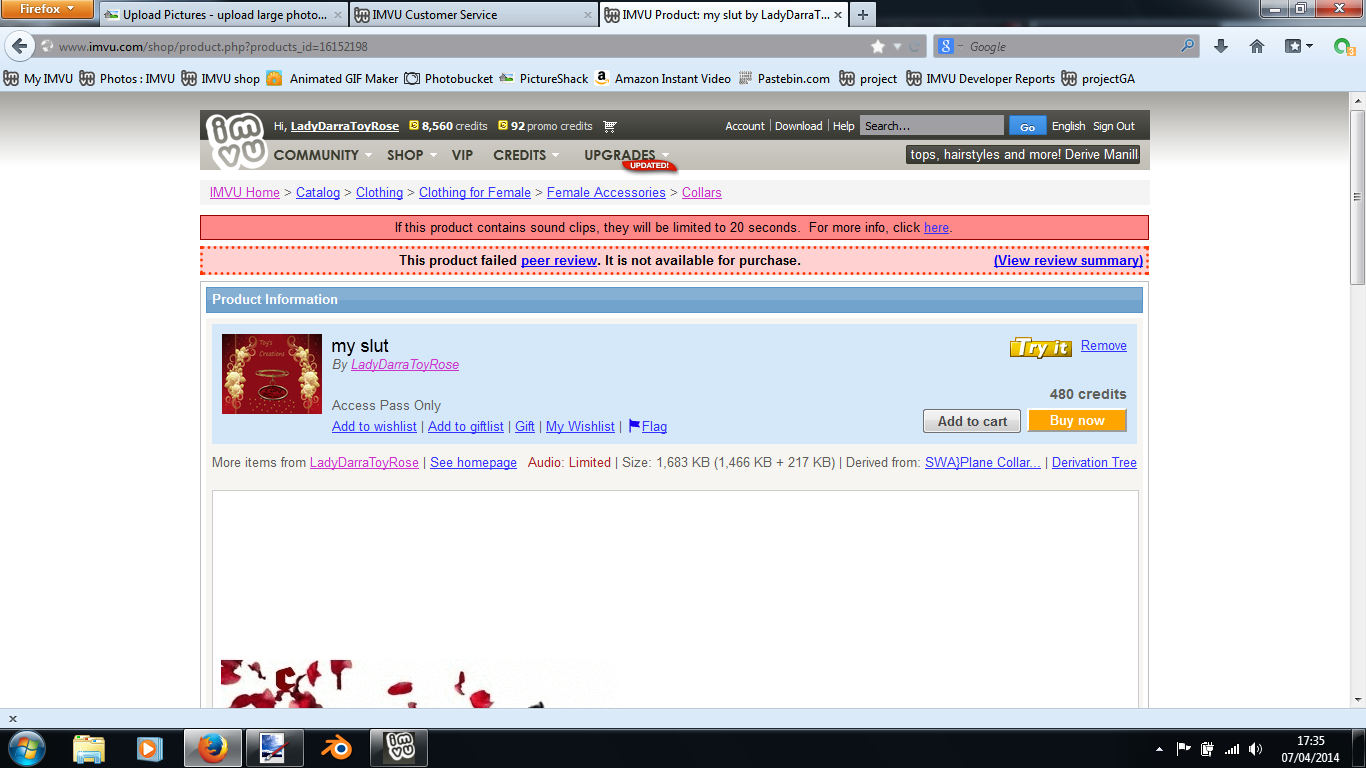This screenshot has height=768, width=1366.
Task: Click the IMVU logo in site header
Action: tap(237, 141)
